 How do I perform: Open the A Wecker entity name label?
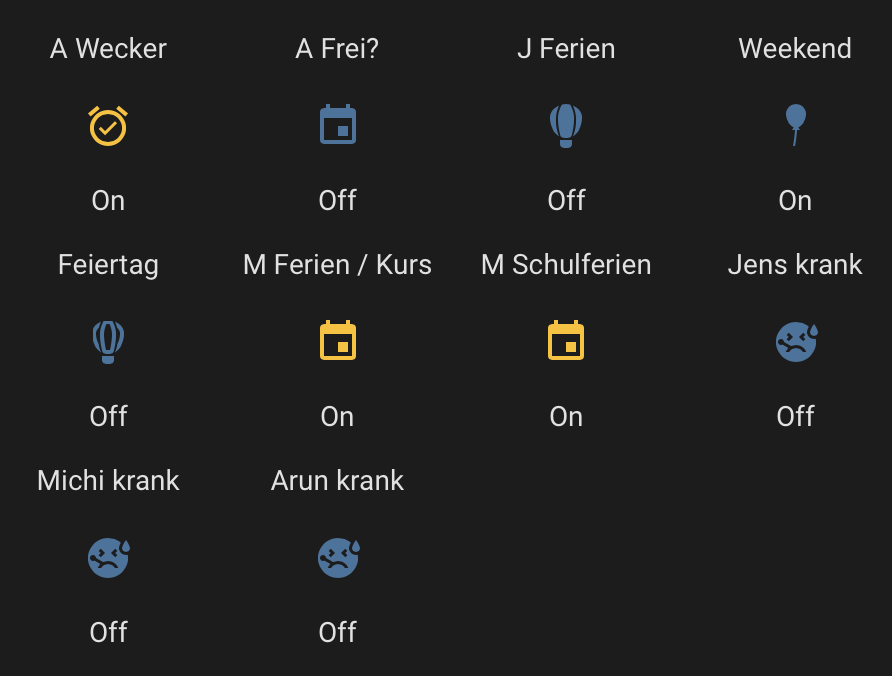(108, 48)
